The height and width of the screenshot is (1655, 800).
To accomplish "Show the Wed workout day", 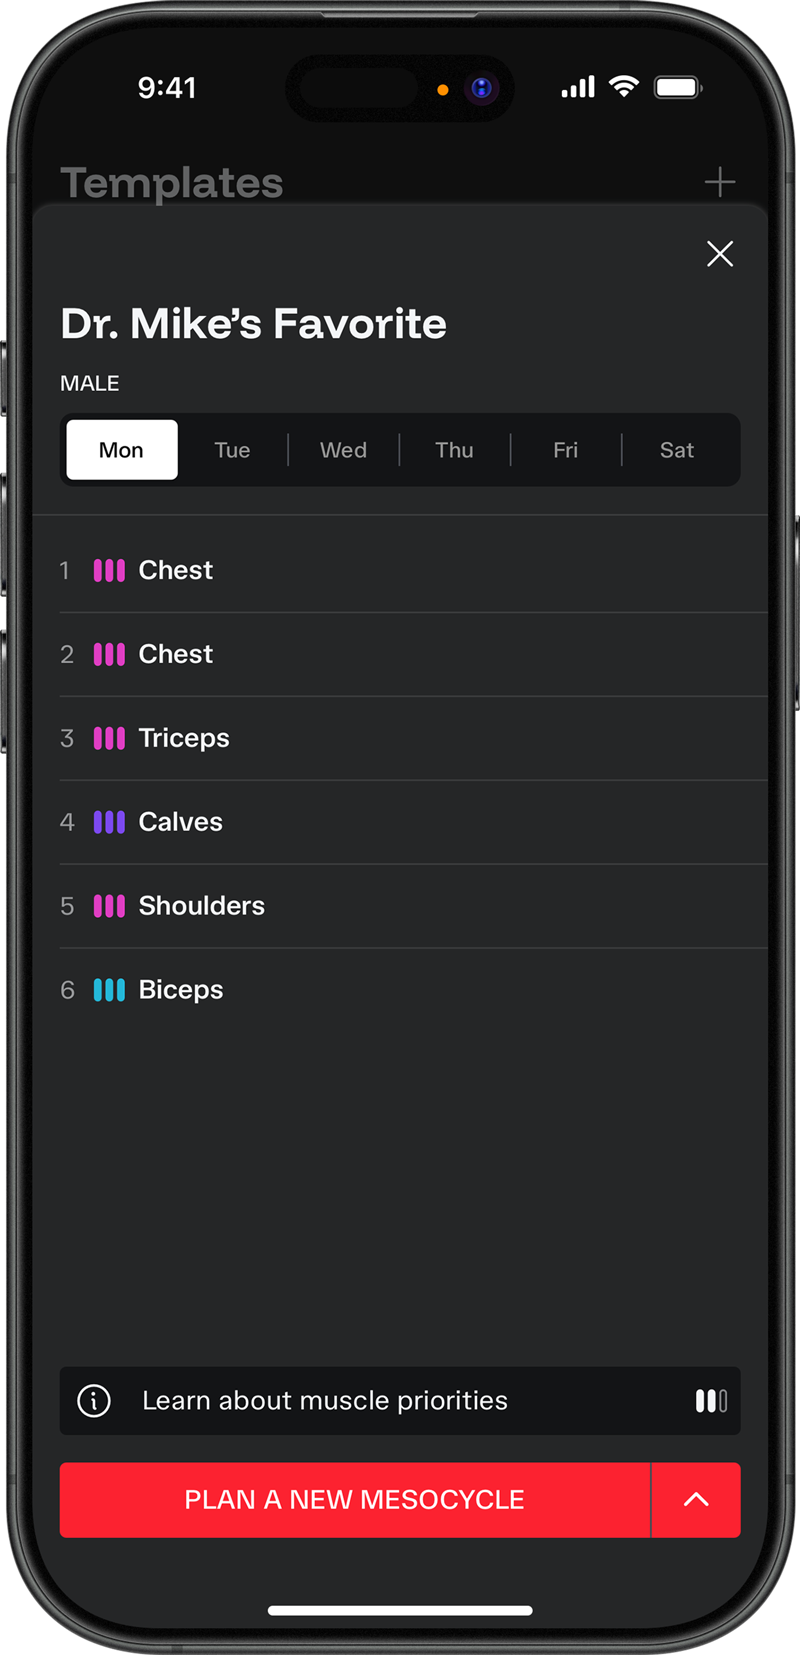I will point(343,450).
